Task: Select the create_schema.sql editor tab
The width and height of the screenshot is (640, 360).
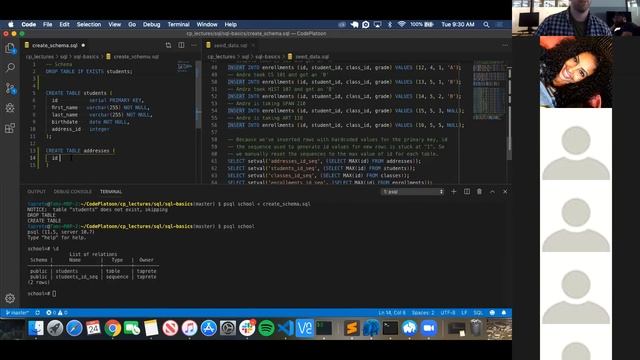Action: tap(55, 45)
